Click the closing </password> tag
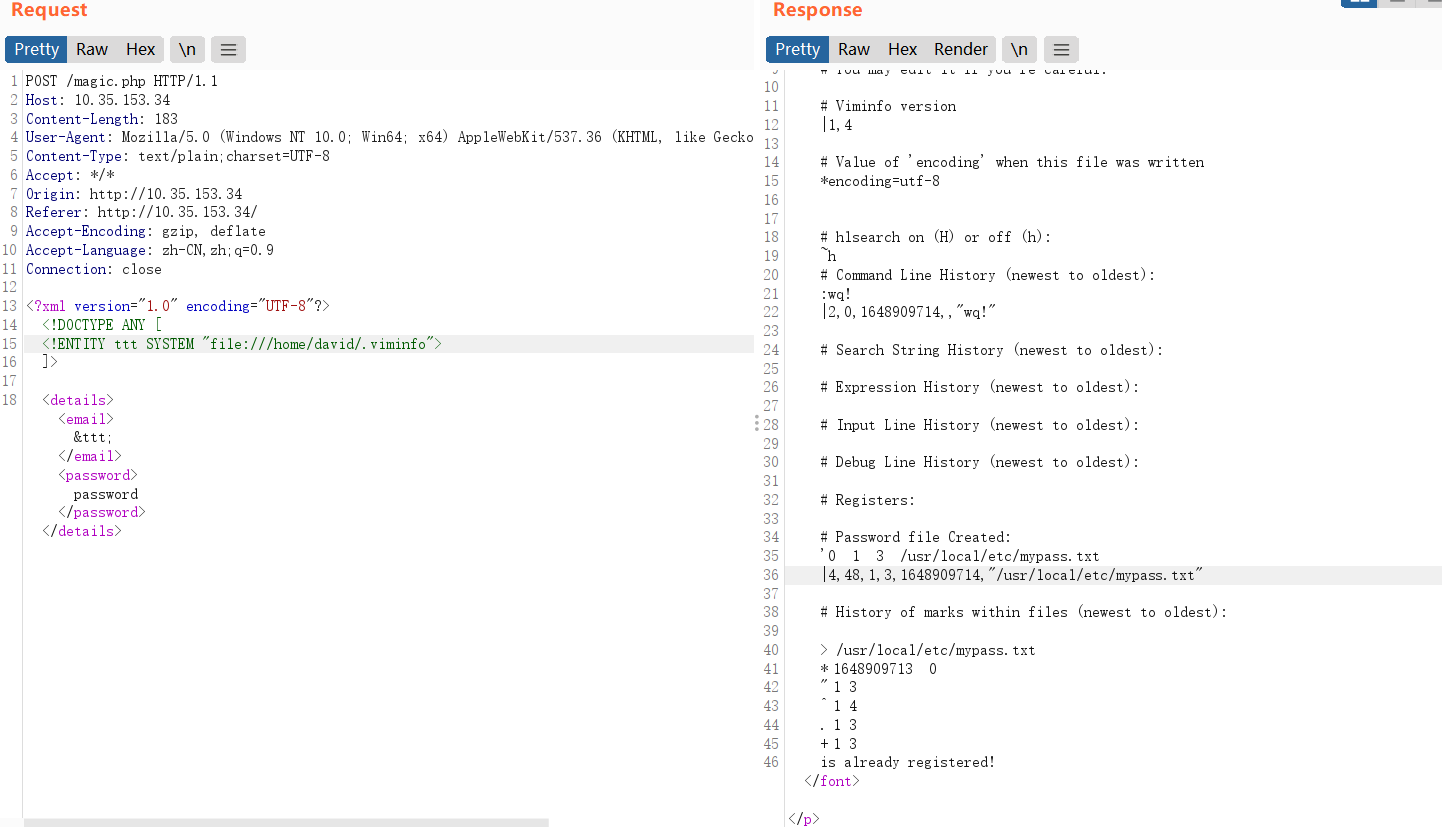This screenshot has height=827, width=1442. click(x=102, y=512)
